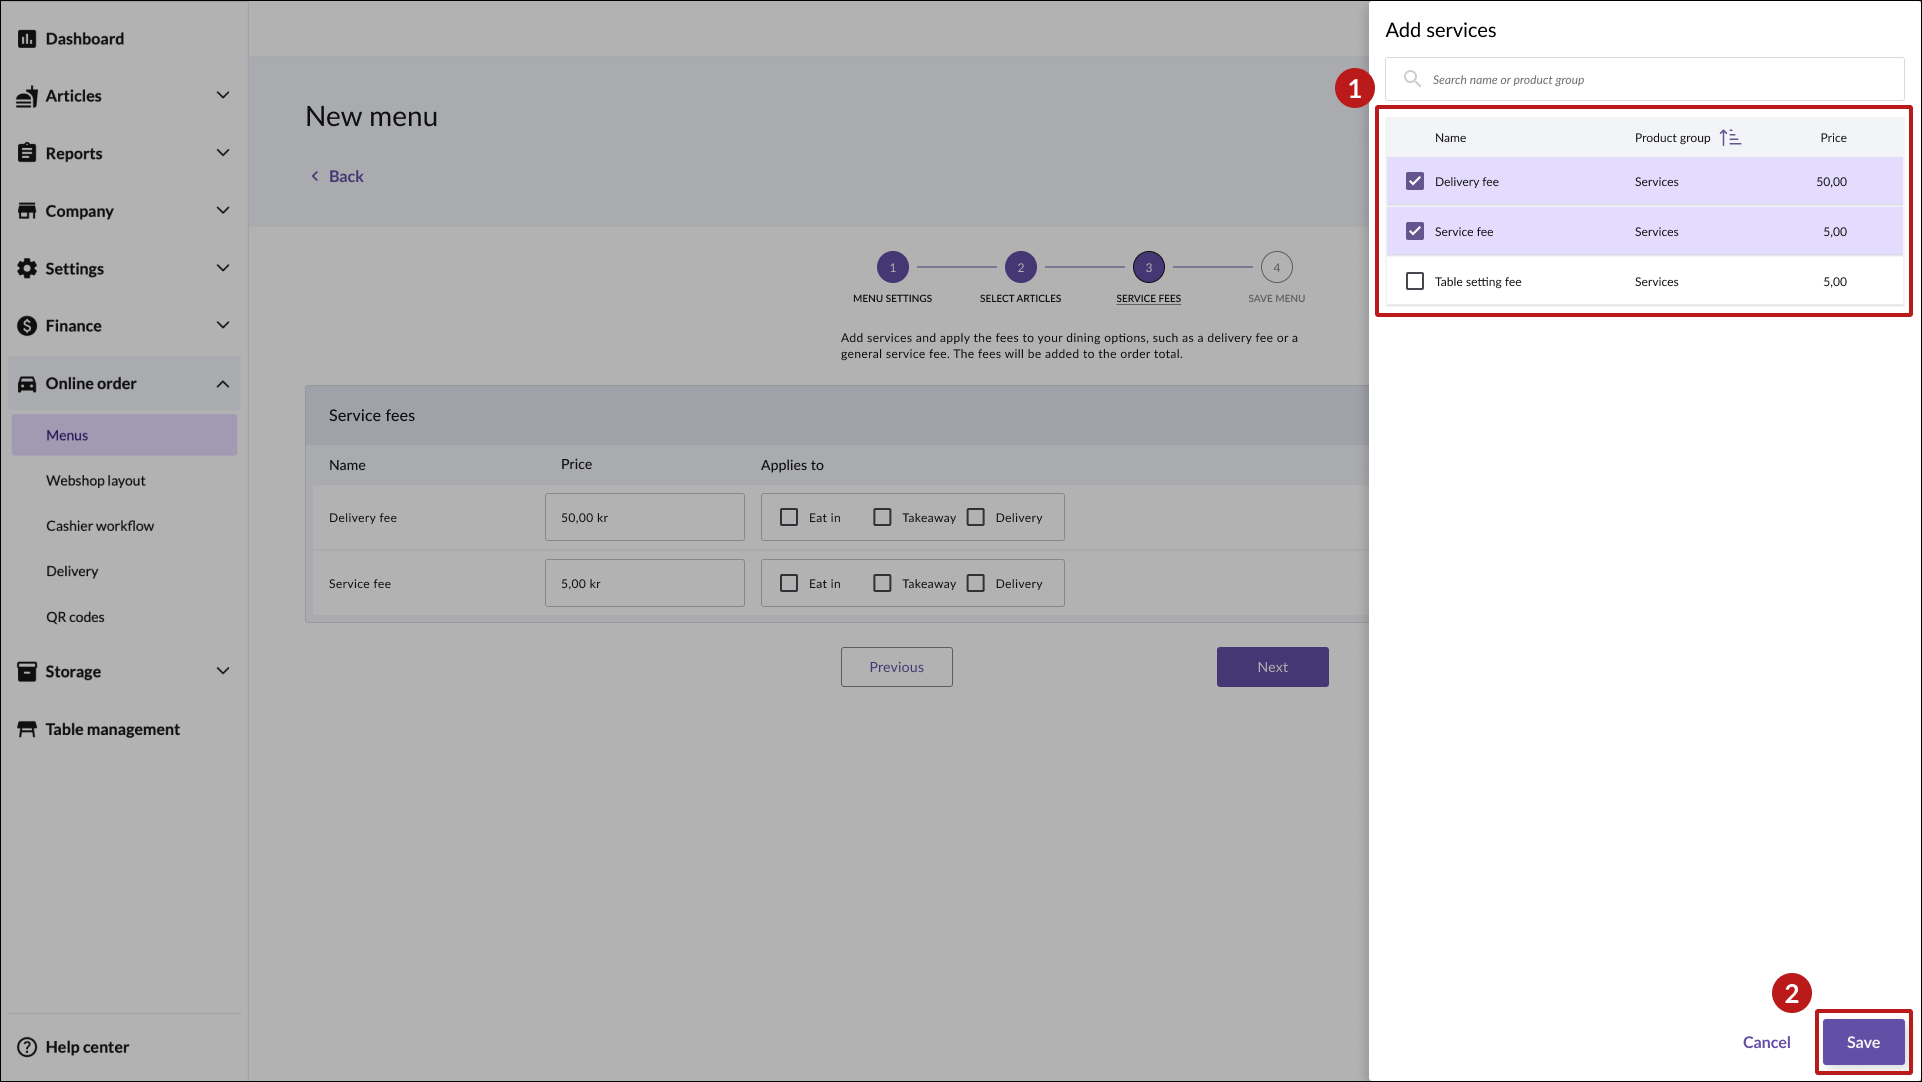This screenshot has width=1922, height=1082.
Task: Open the QR codes submenu item
Action: [x=75, y=617]
